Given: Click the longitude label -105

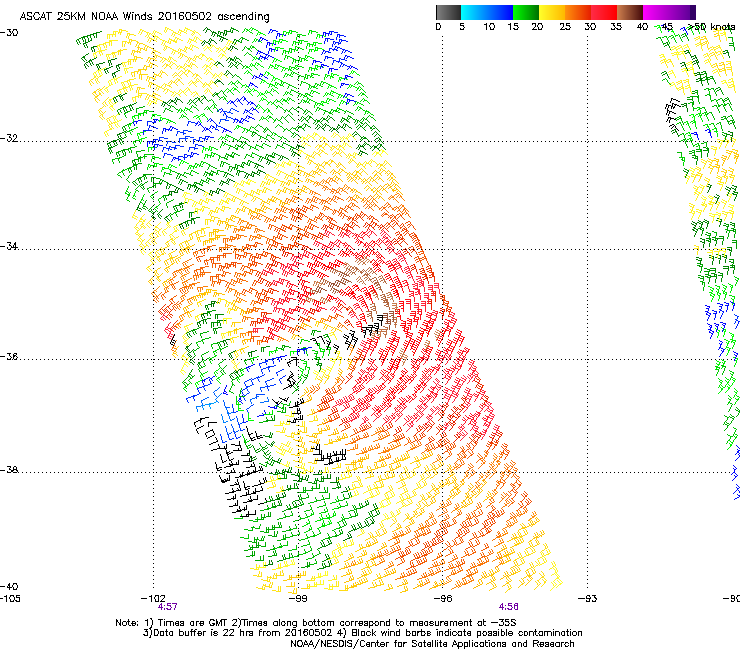Looking at the screenshot, I should (10, 599).
